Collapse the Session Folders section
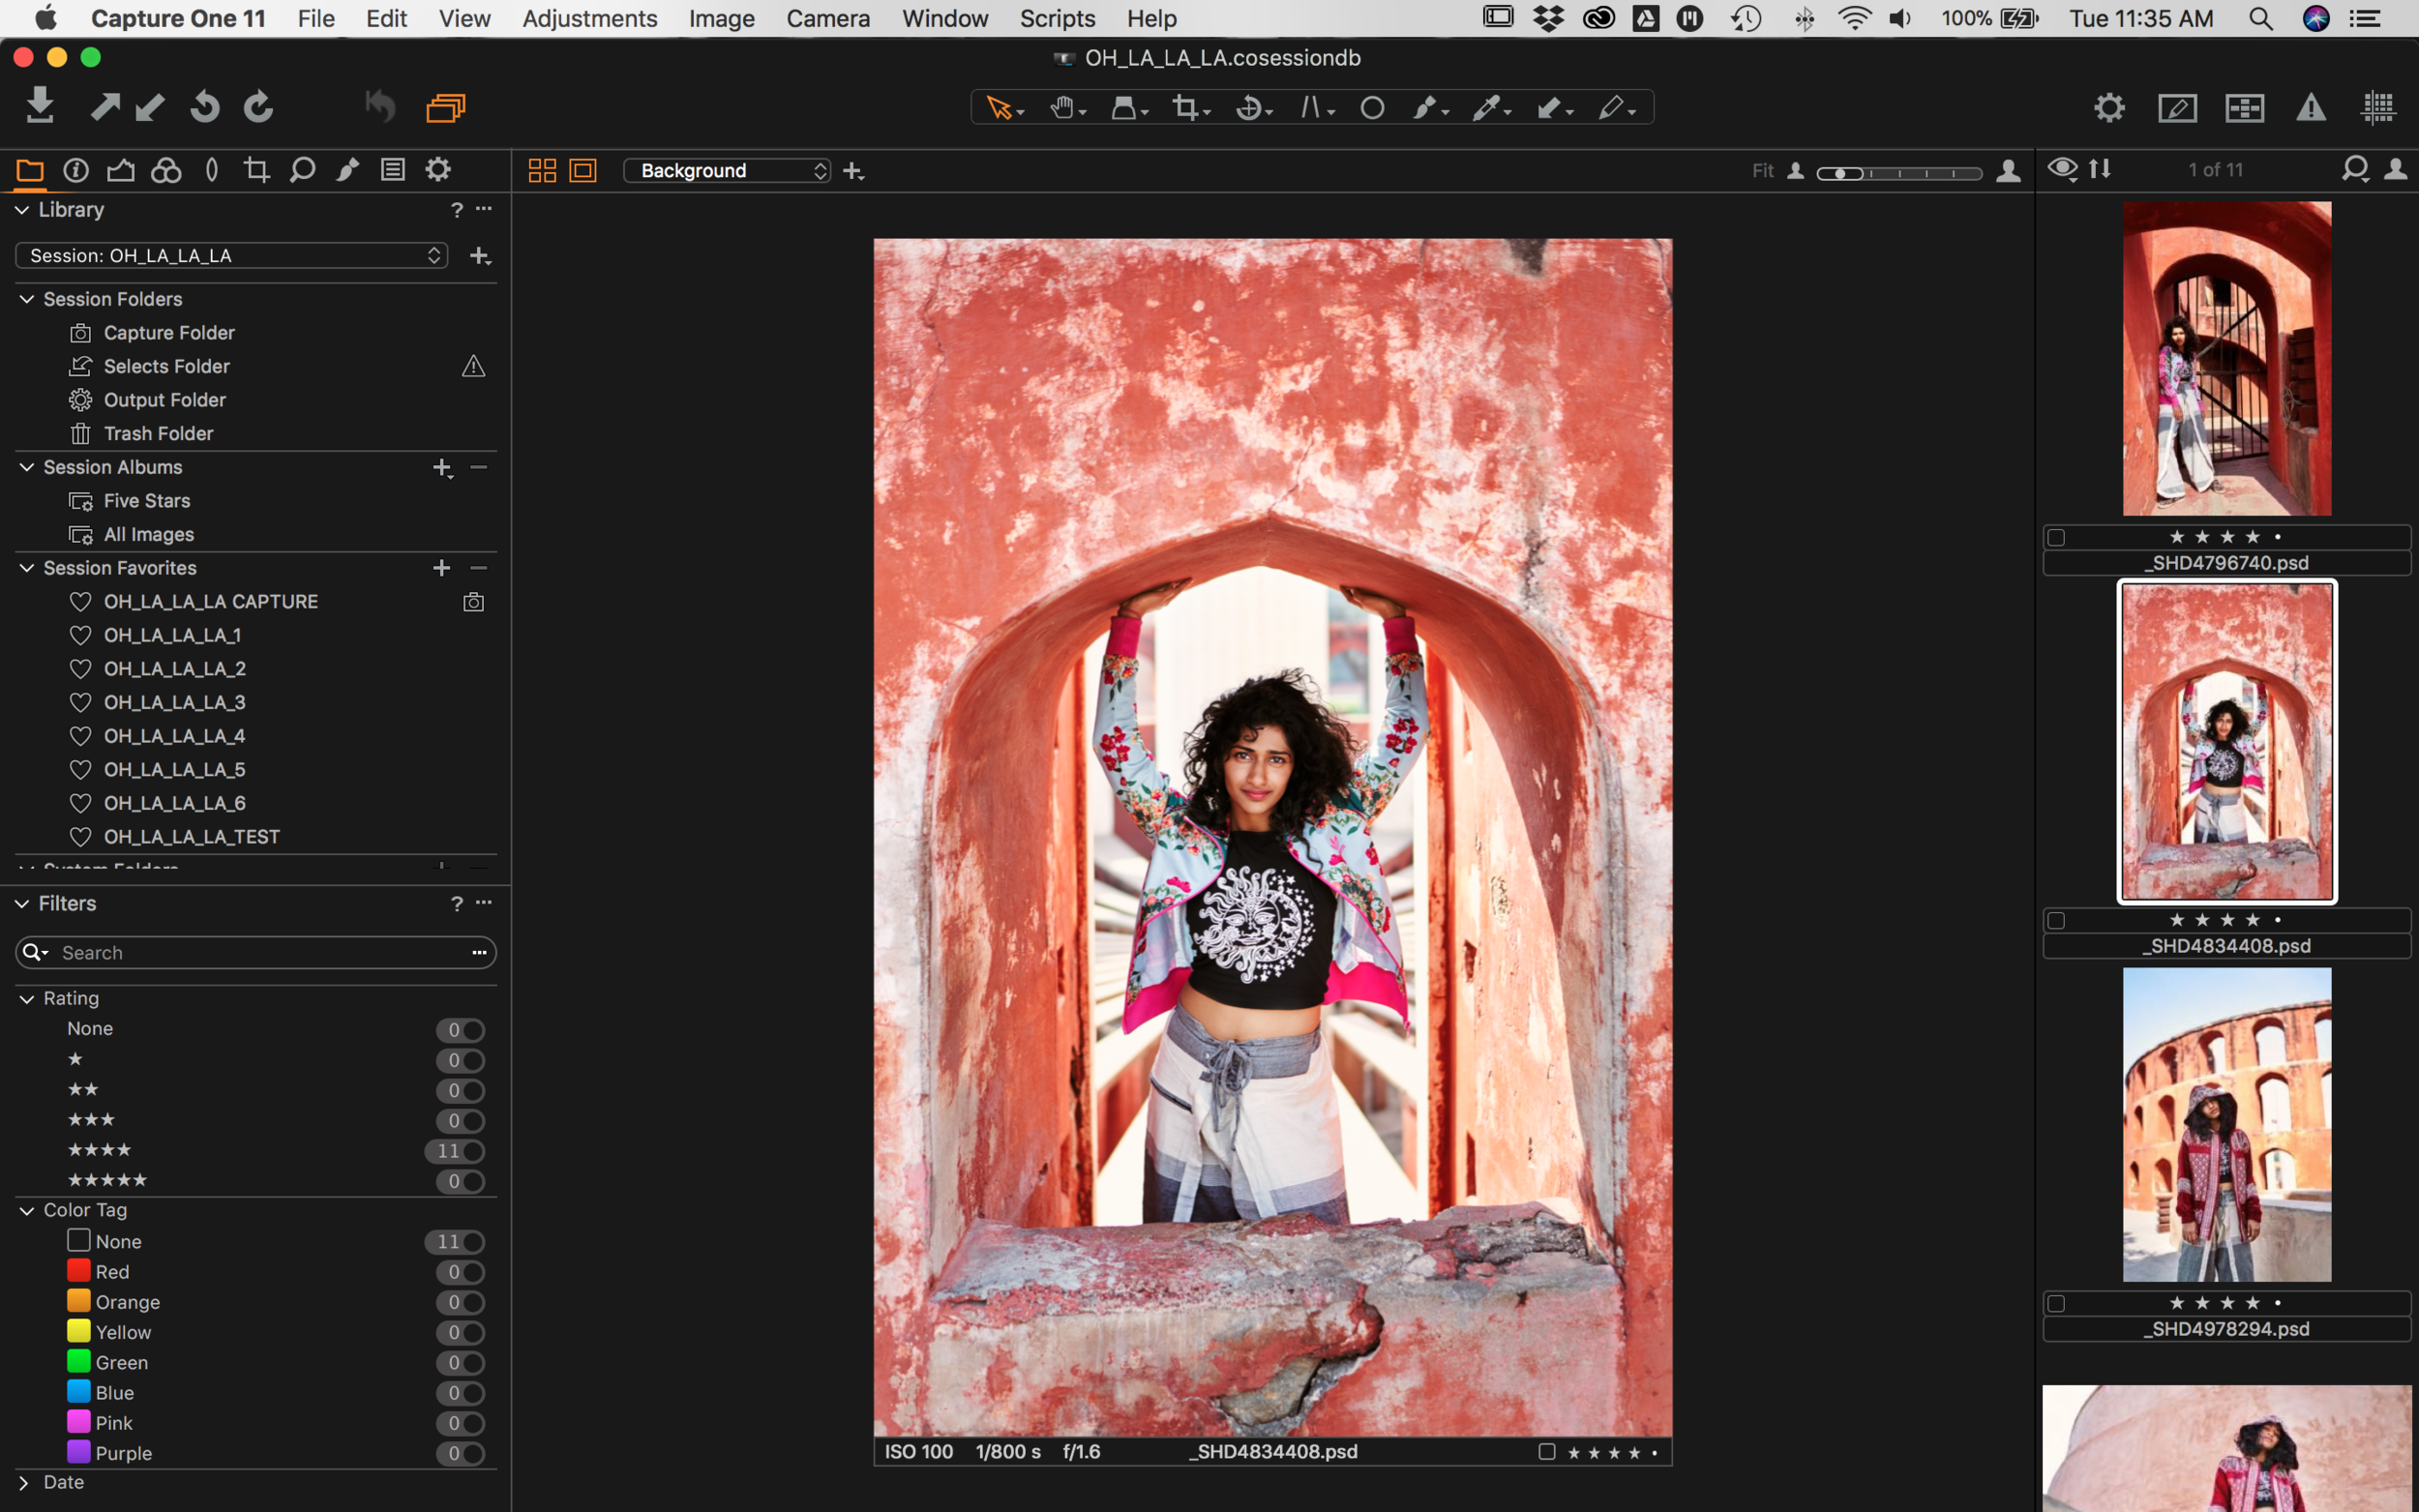2419x1512 pixels. pyautogui.click(x=27, y=299)
